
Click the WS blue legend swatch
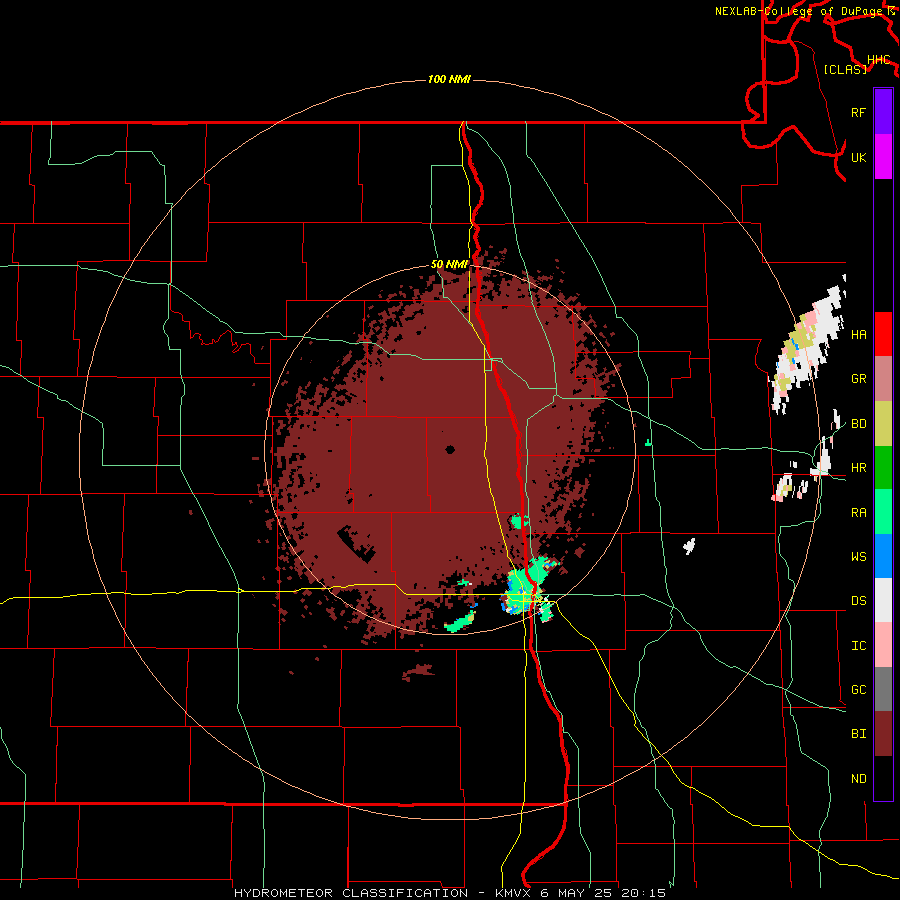[x=883, y=556]
